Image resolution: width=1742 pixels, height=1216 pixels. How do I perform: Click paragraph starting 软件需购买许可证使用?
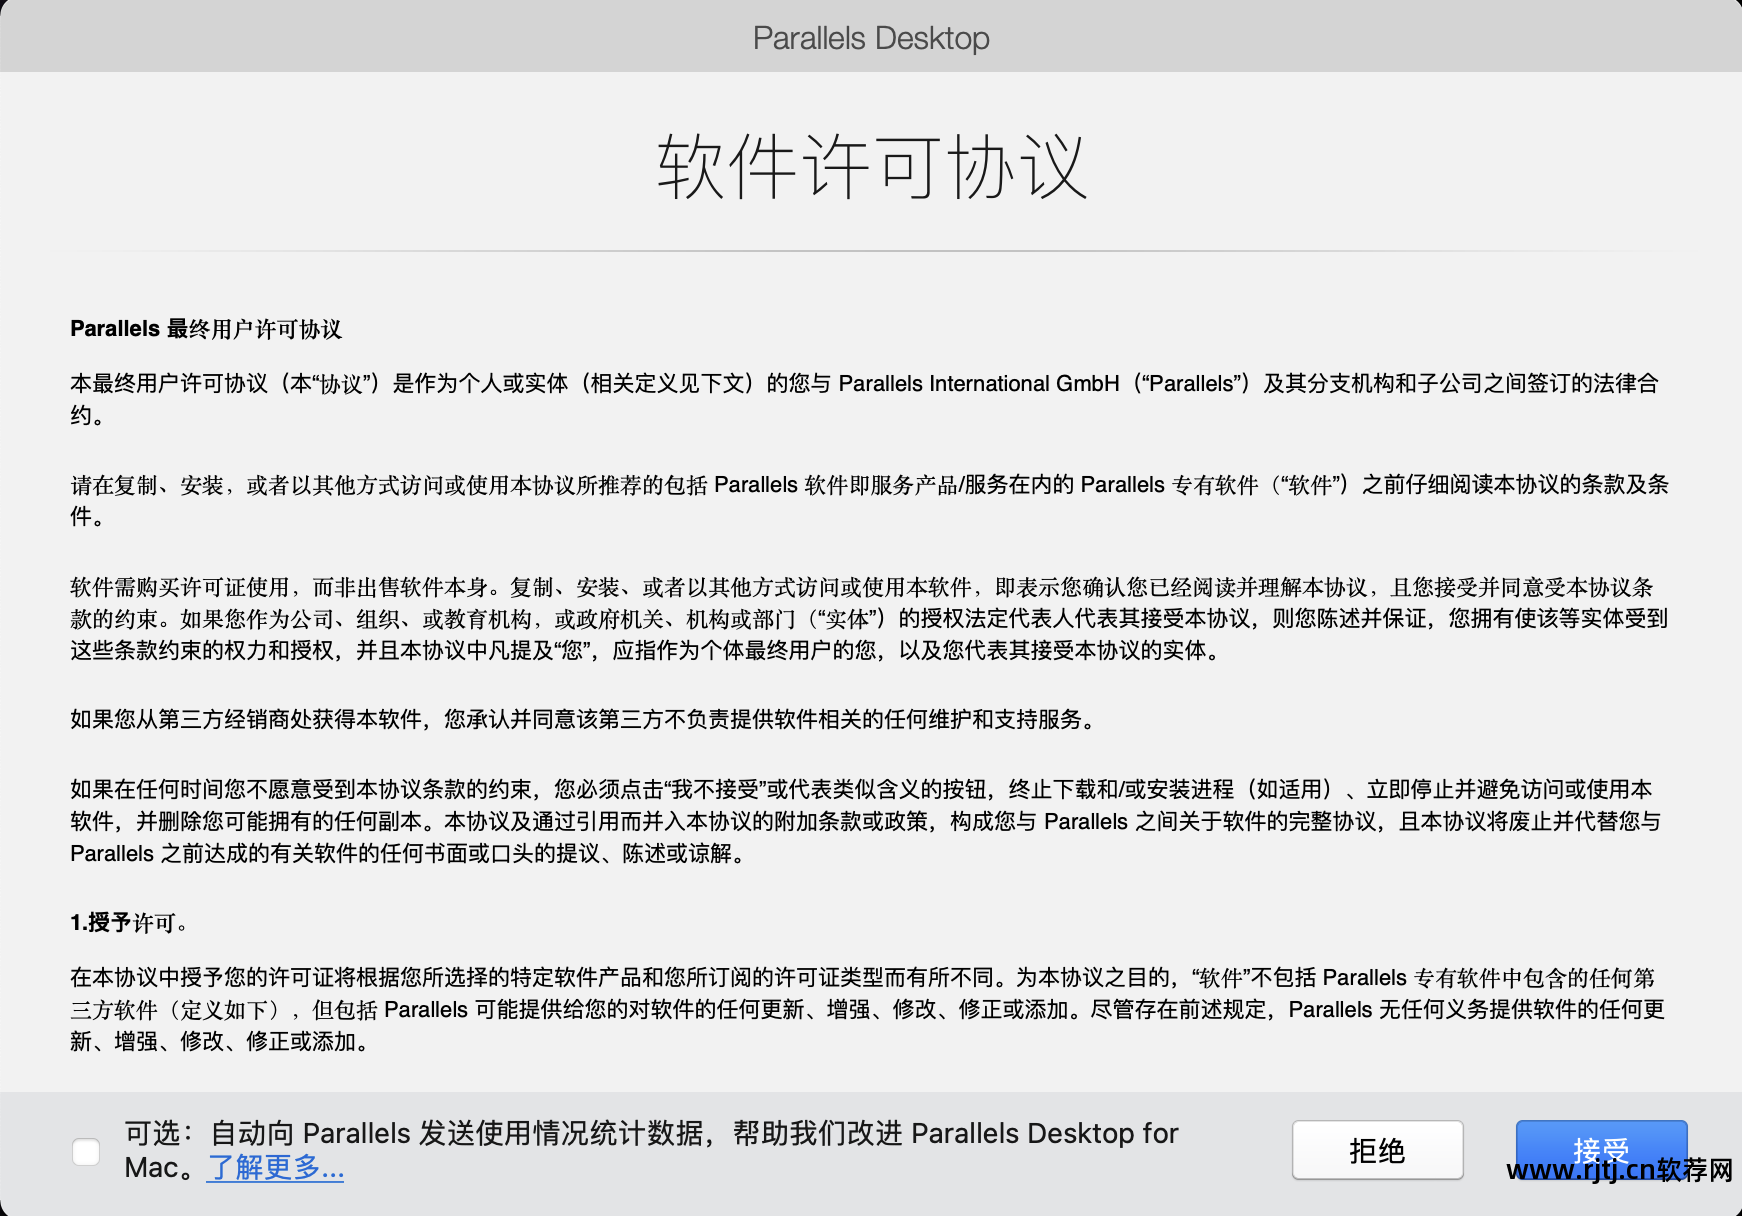tap(869, 618)
